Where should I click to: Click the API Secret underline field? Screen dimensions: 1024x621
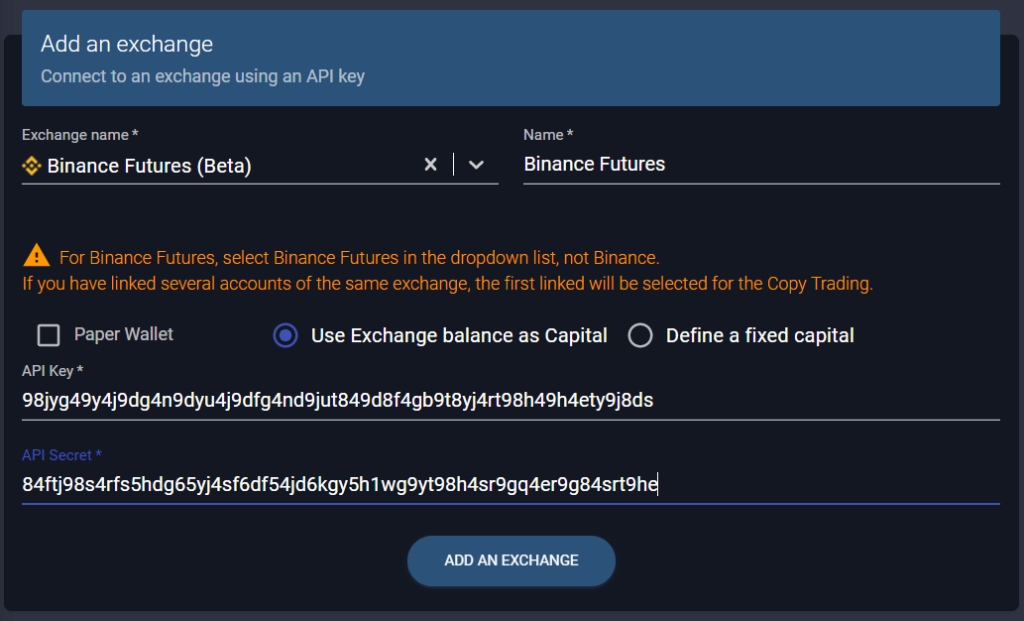[x=400, y=485]
